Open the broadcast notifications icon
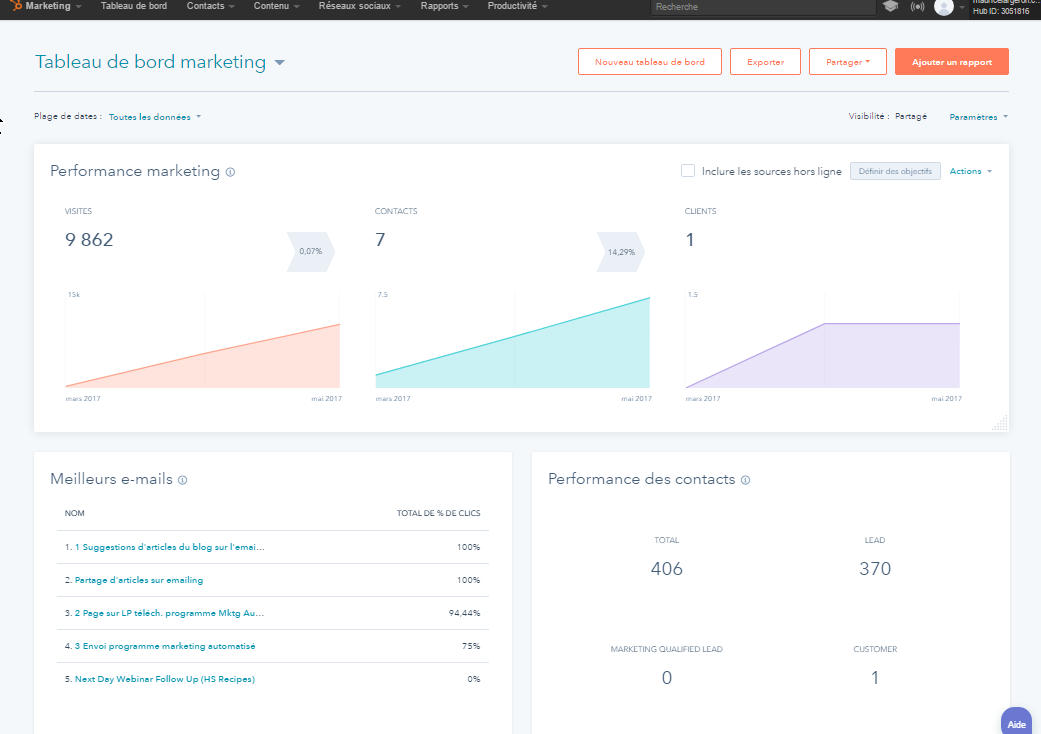Viewport: 1041px width, 734px height. (x=918, y=7)
